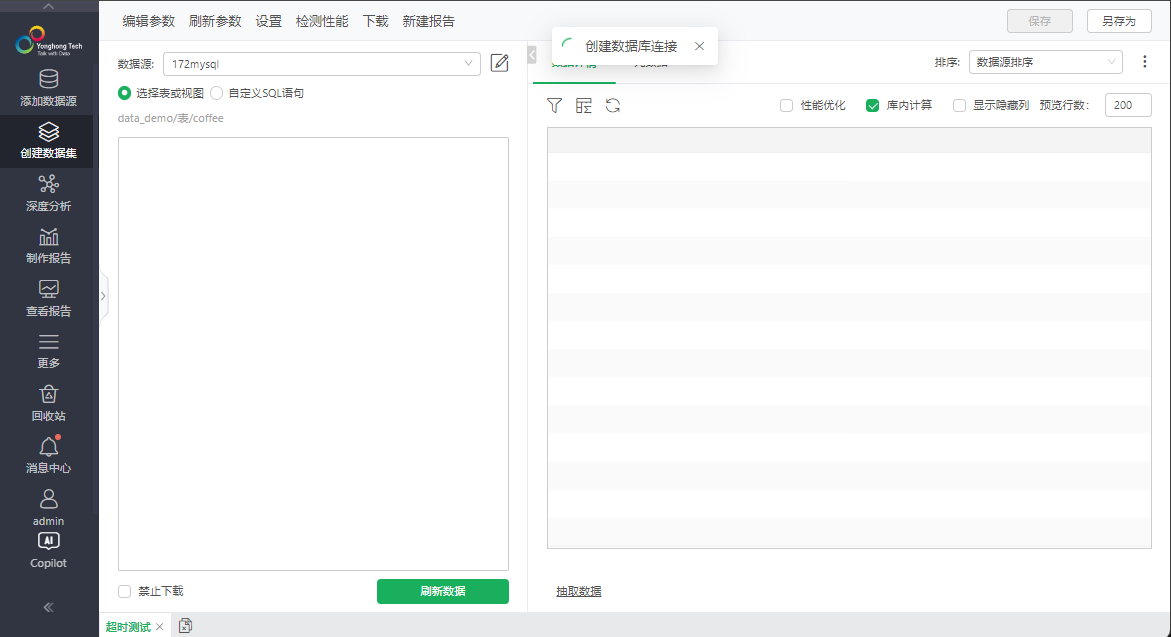The height and width of the screenshot is (637, 1171).
Task: Launch Copilot from the sidebar
Action: (x=47, y=550)
